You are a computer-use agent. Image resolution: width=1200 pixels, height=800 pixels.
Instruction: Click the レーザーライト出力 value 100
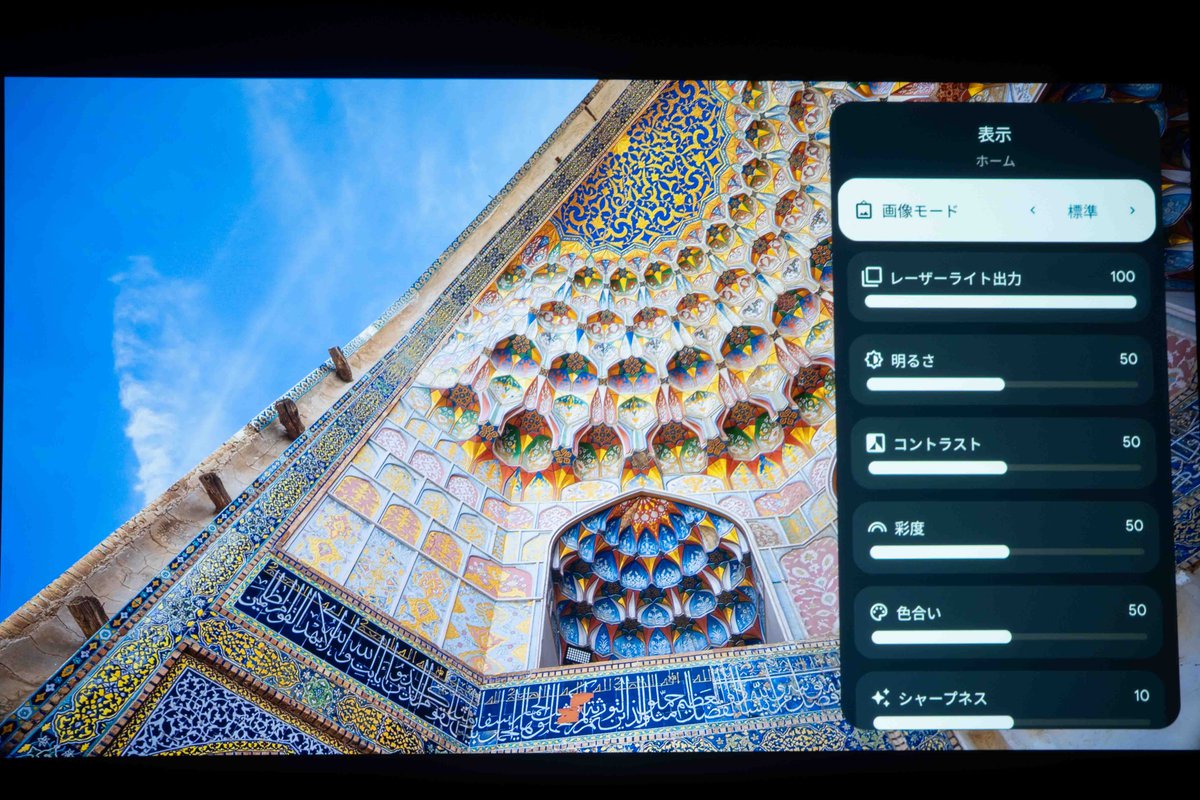(1122, 277)
